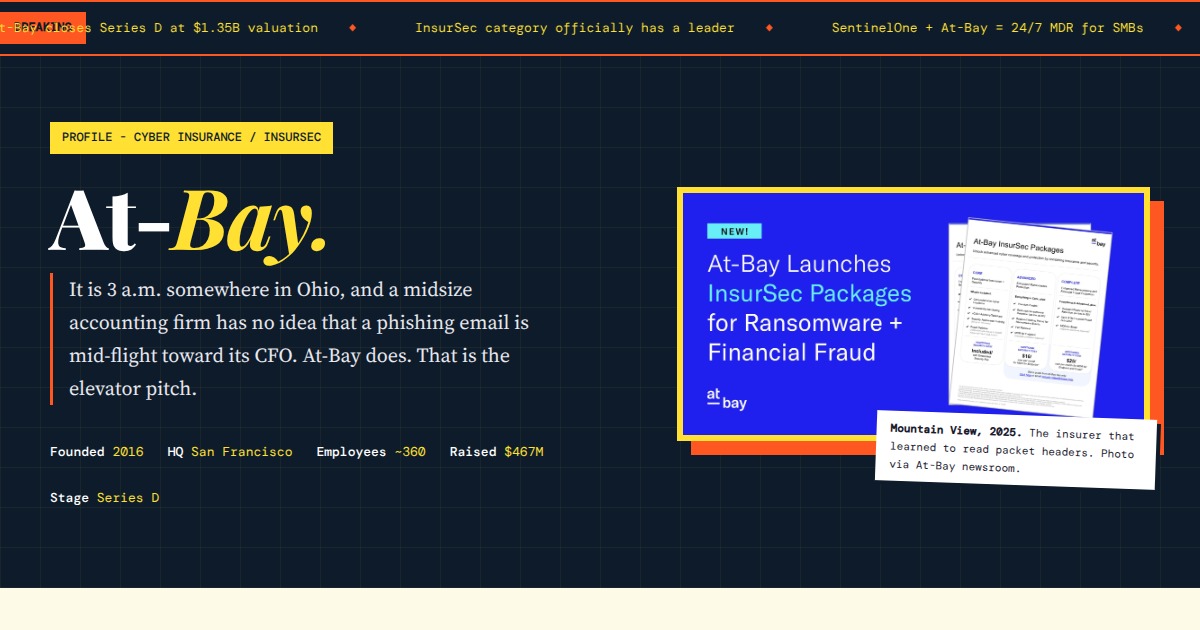Click the diamond separator after the SentinelOne headline
The width and height of the screenshot is (1200, 630).
1177,28
